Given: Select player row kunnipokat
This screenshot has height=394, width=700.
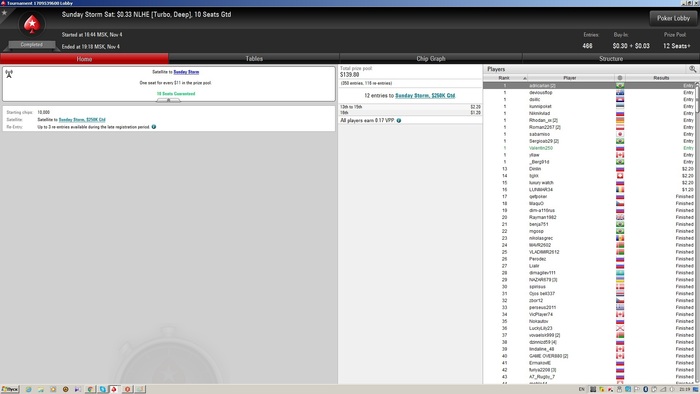Looking at the screenshot, I should (589, 107).
